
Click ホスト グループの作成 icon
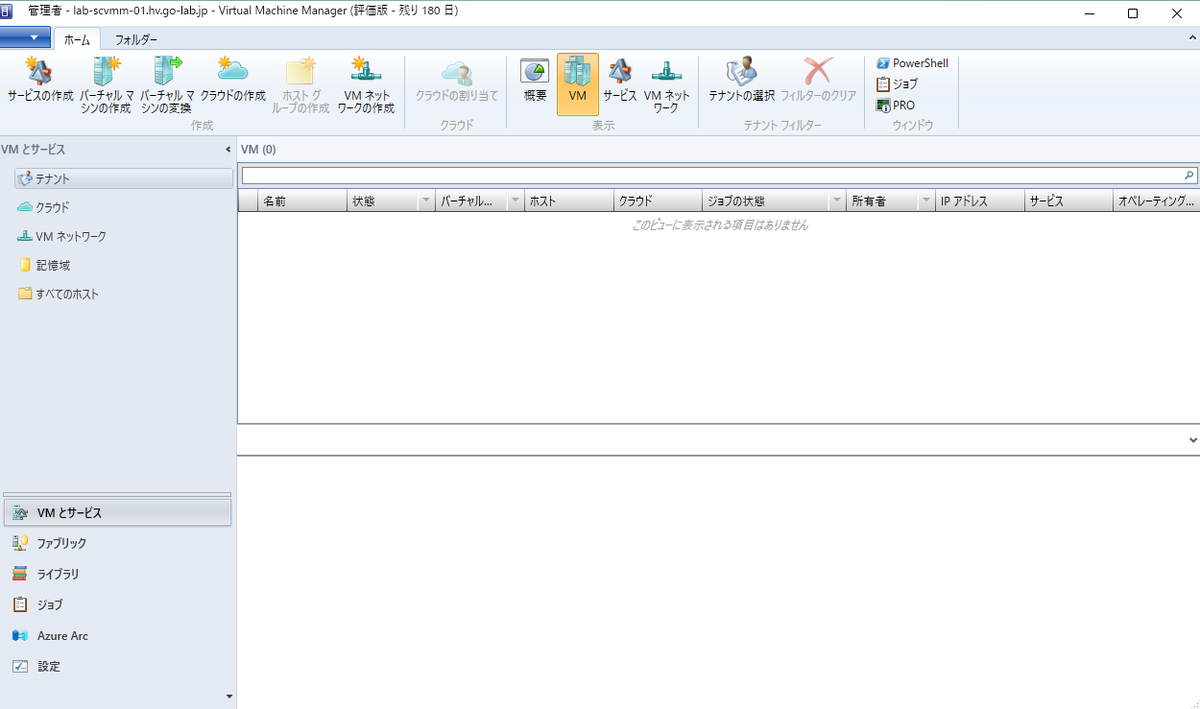[299, 85]
